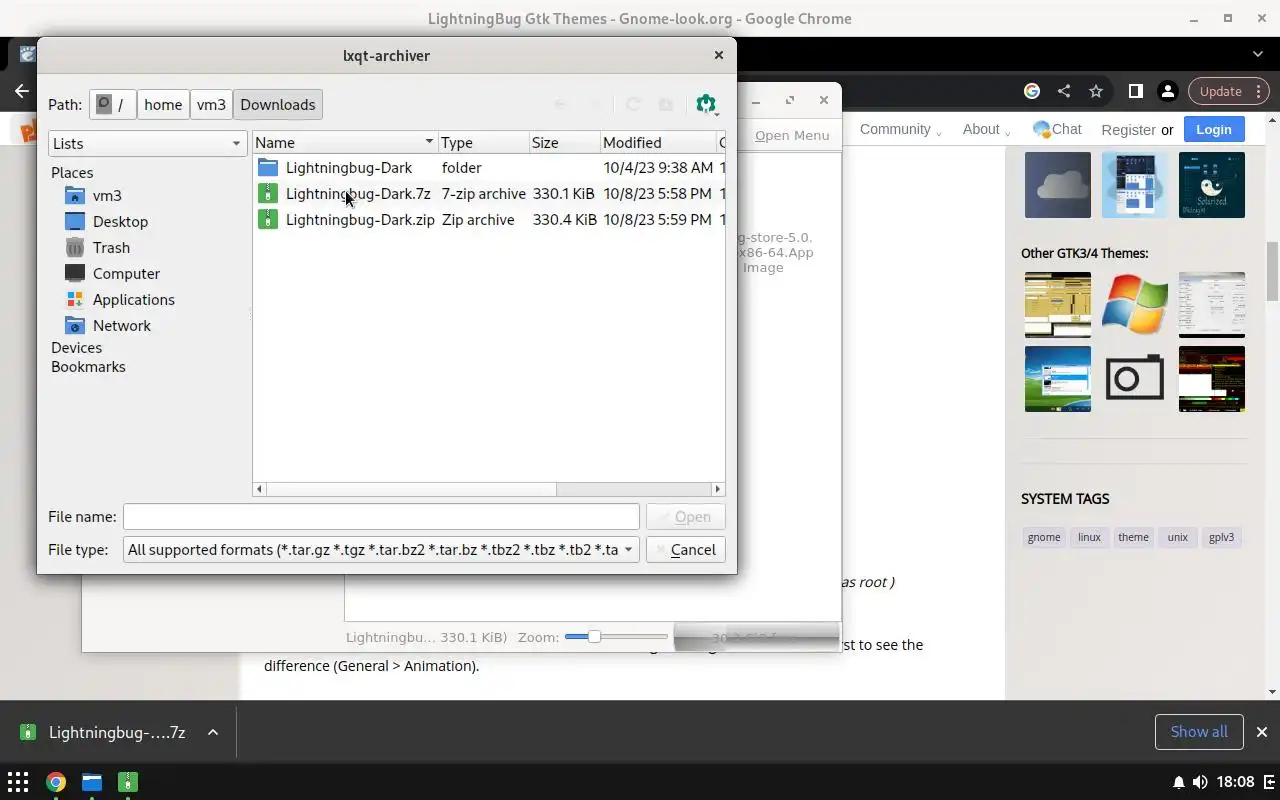Image resolution: width=1280 pixels, height=800 pixels.
Task: Click the Lightningbug-Dark folder icon
Action: [267, 167]
